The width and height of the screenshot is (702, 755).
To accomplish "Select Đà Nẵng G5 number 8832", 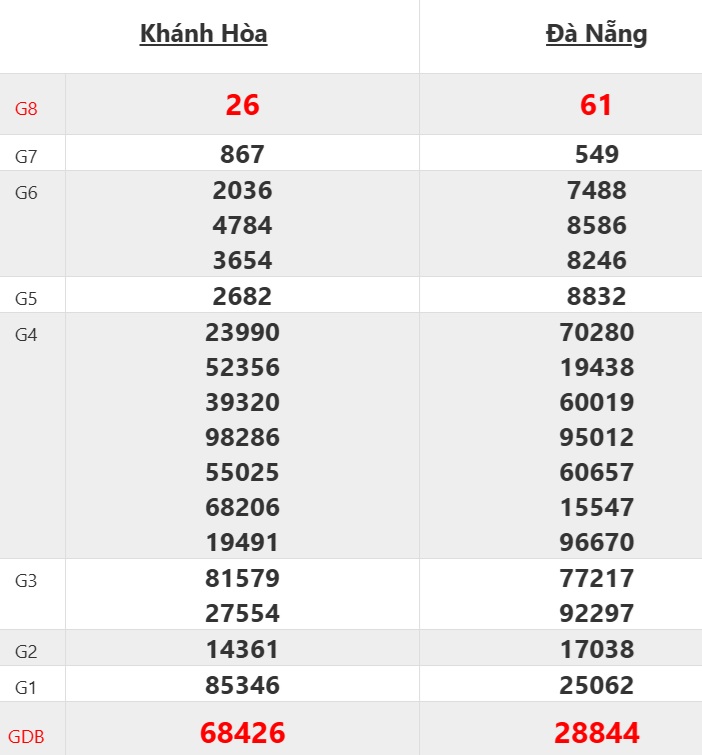I will point(596,297).
